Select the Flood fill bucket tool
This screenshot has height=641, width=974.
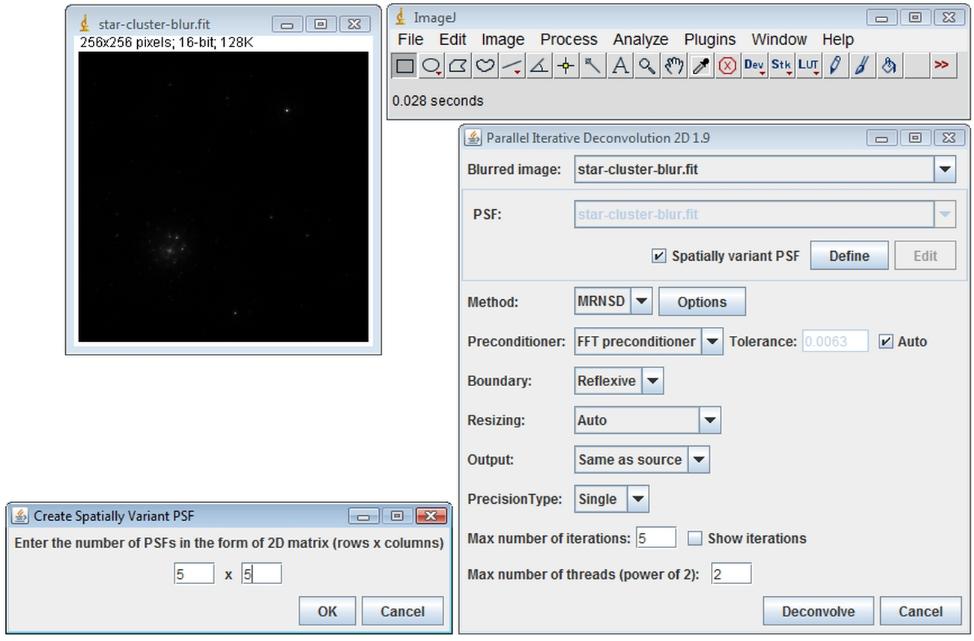click(x=888, y=65)
